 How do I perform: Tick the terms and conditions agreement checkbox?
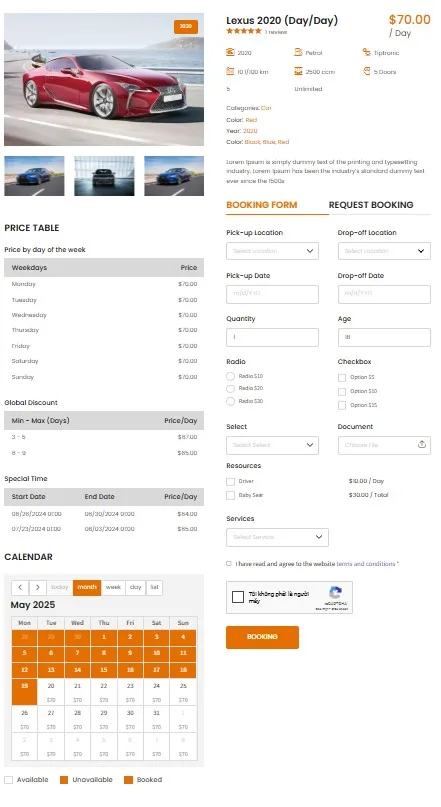pos(229,564)
